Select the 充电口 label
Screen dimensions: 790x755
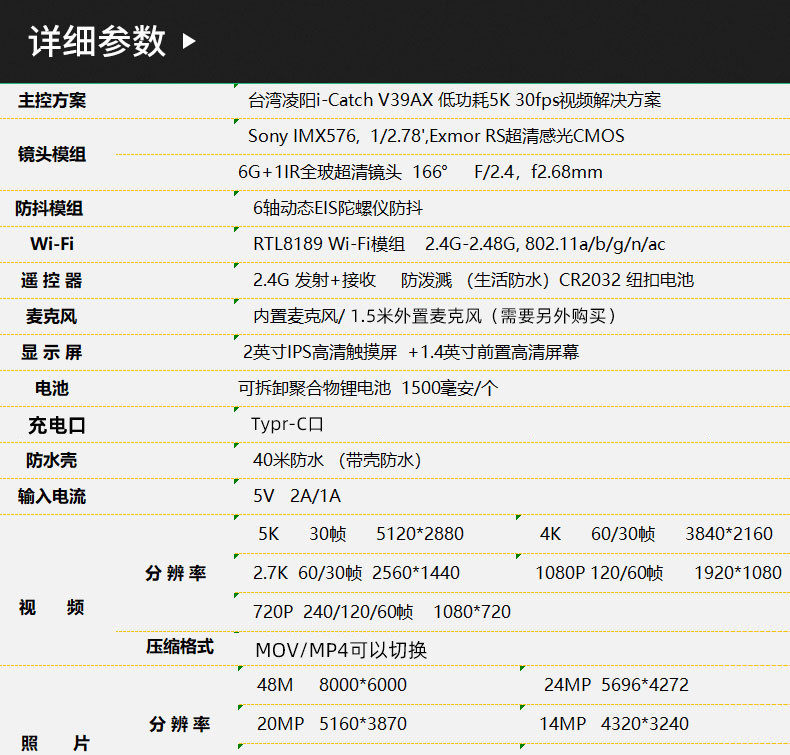[57, 426]
